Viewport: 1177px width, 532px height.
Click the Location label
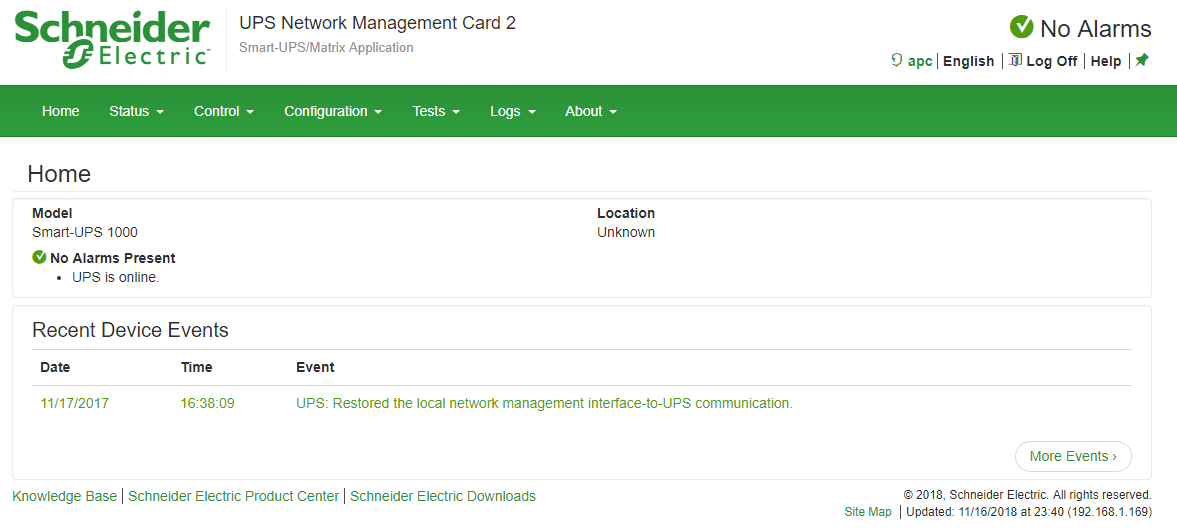click(626, 213)
